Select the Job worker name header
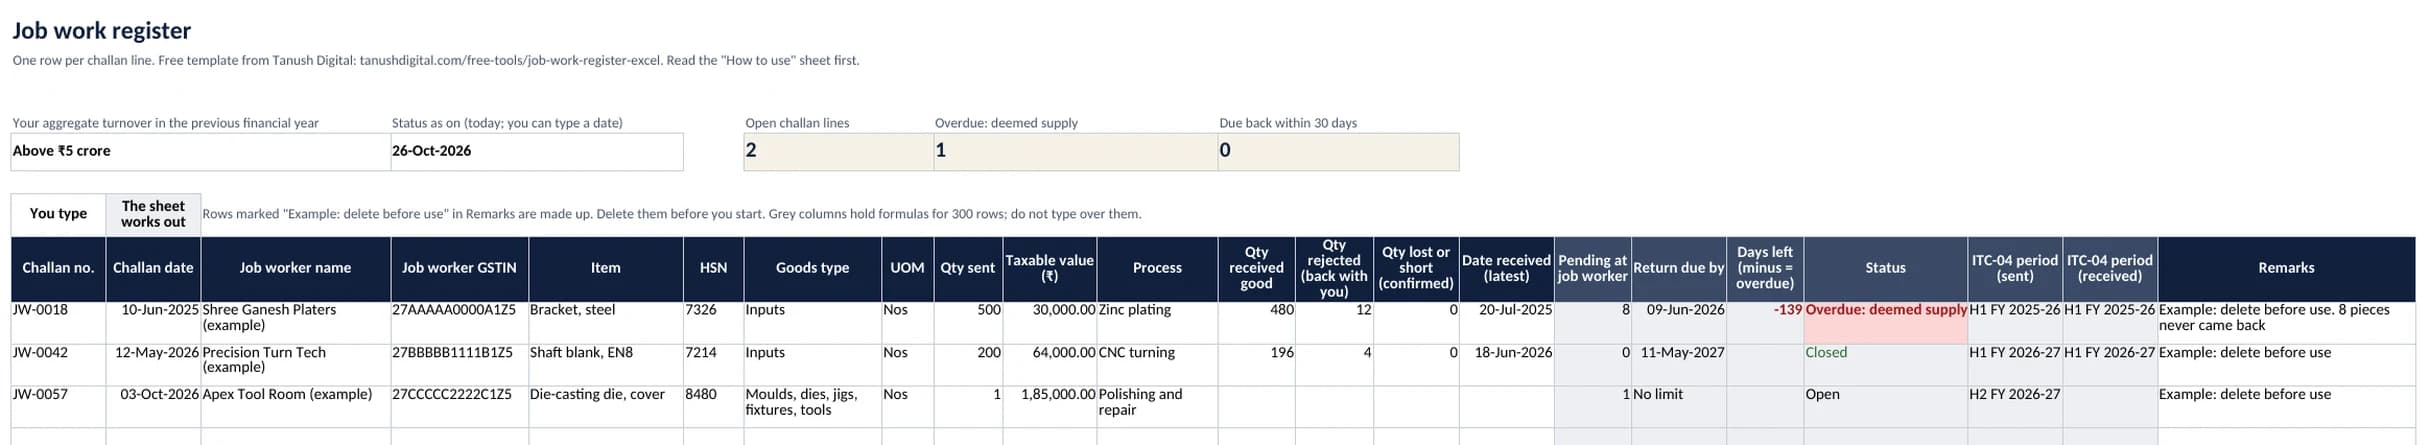This screenshot has width=2430, height=445. [x=296, y=268]
